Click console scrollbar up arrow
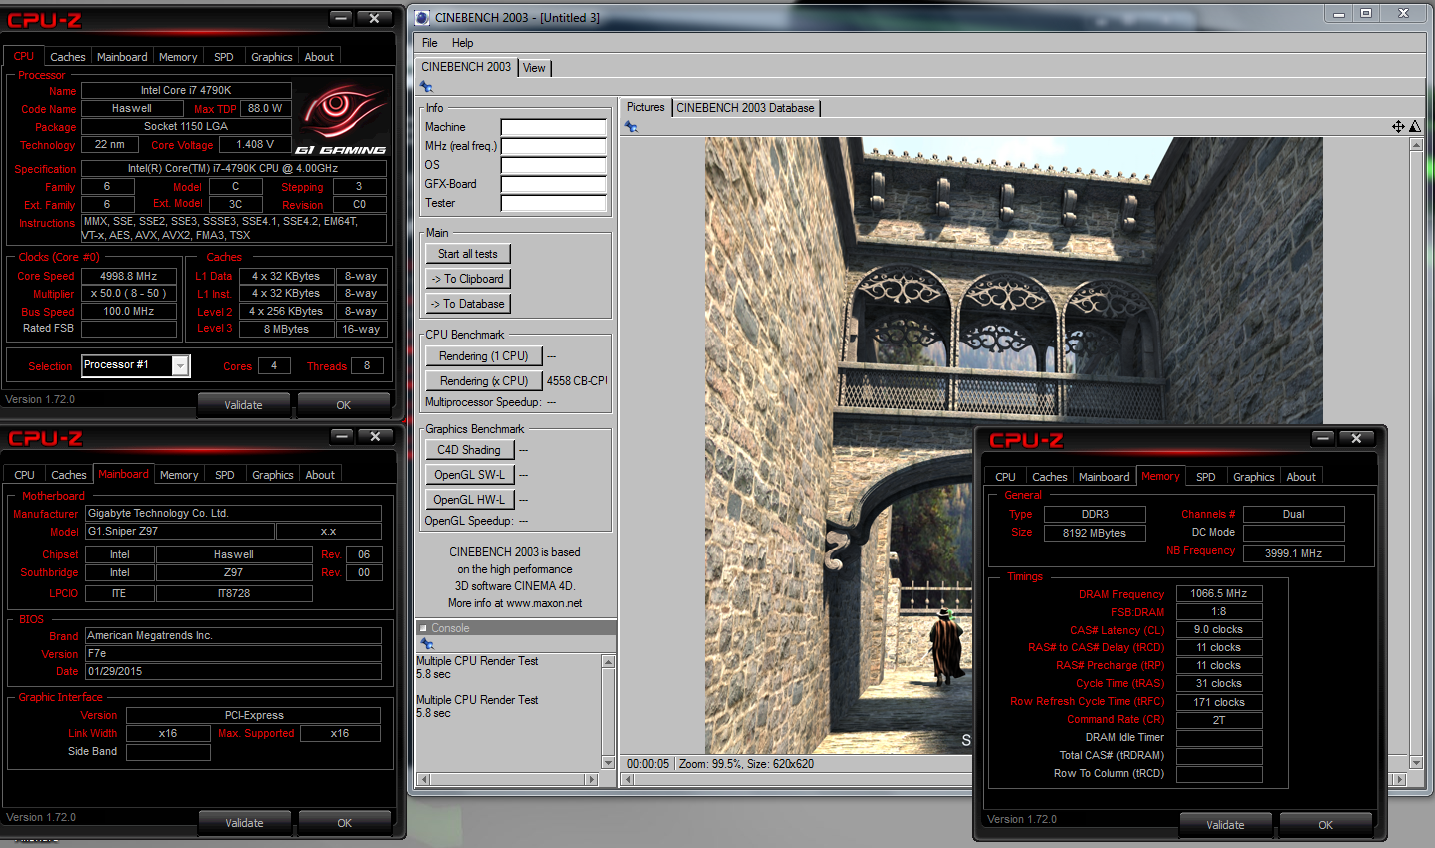Screen dimensions: 1435x848 pyautogui.click(x=608, y=662)
